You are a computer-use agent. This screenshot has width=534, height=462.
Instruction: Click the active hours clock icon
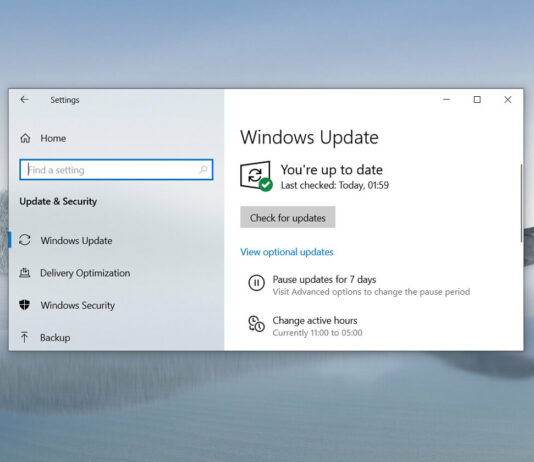point(256,324)
